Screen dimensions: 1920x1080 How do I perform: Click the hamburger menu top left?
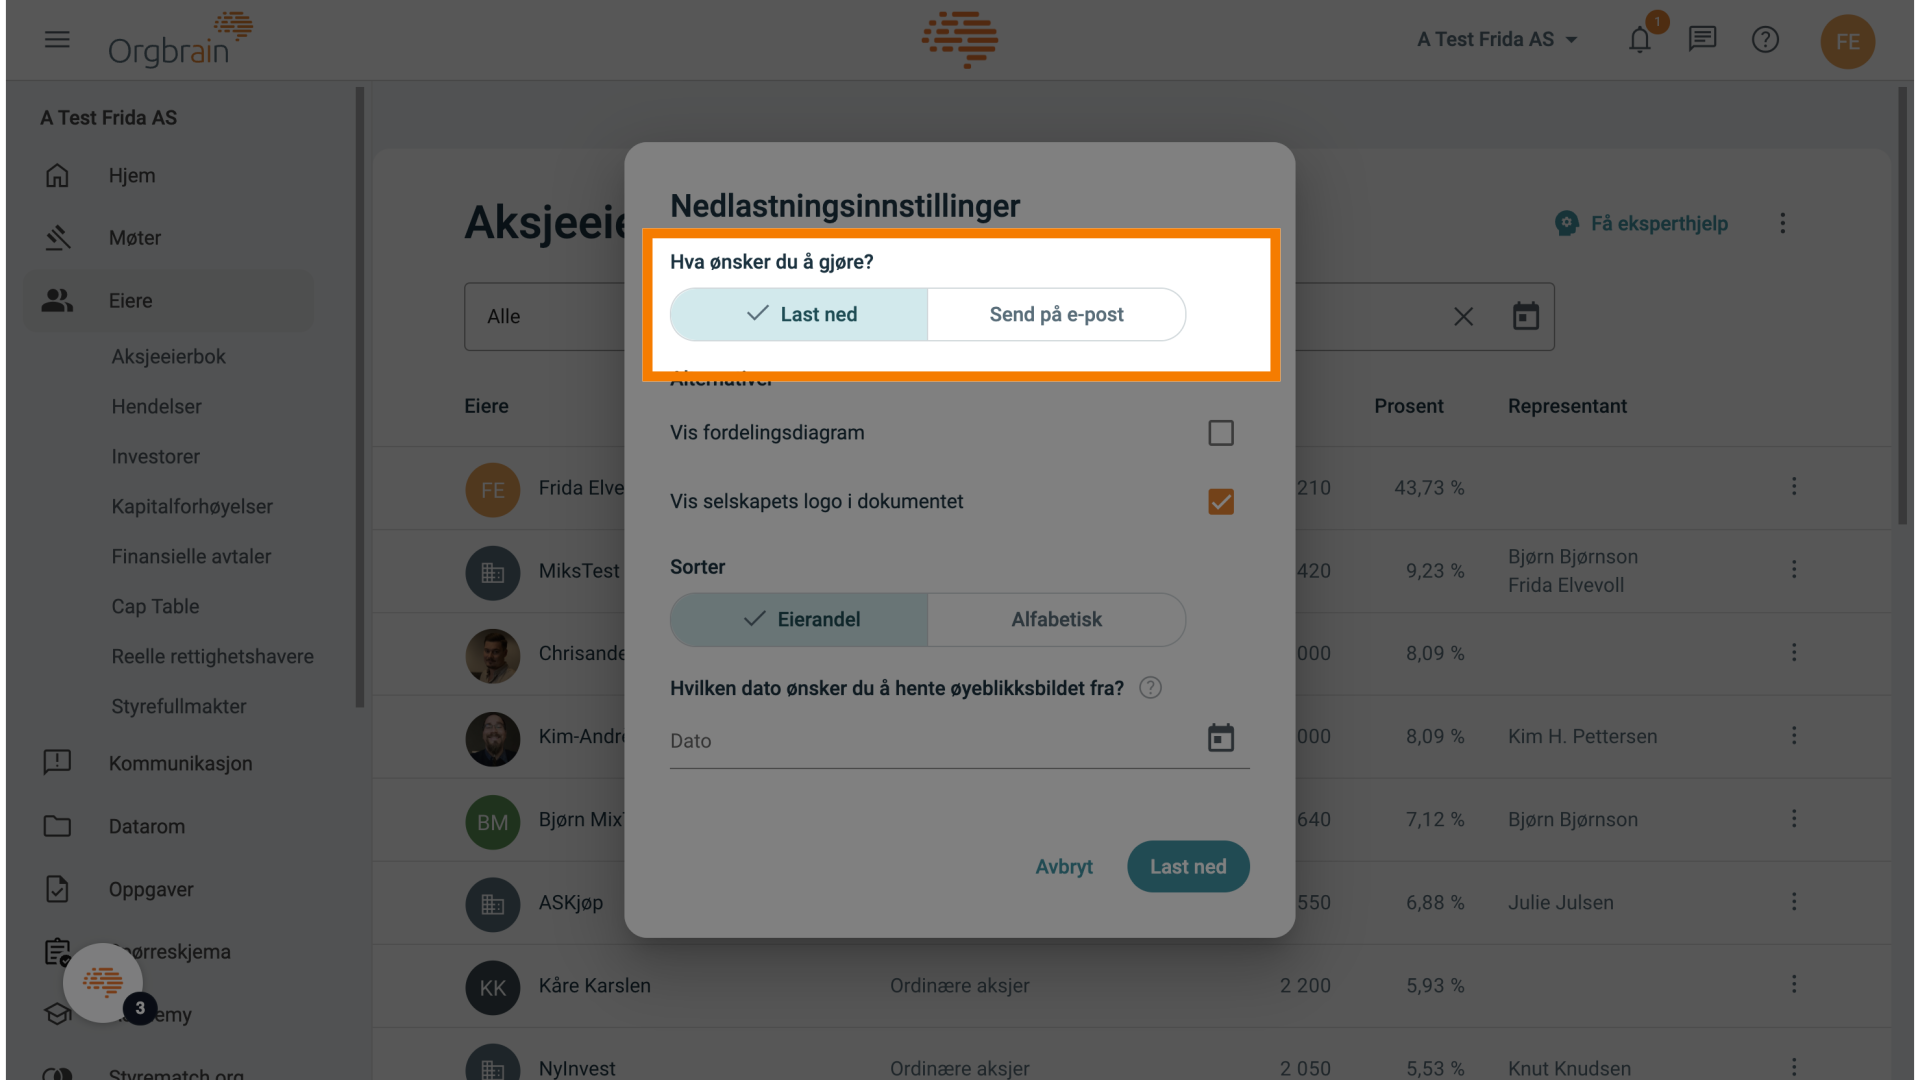coord(57,40)
